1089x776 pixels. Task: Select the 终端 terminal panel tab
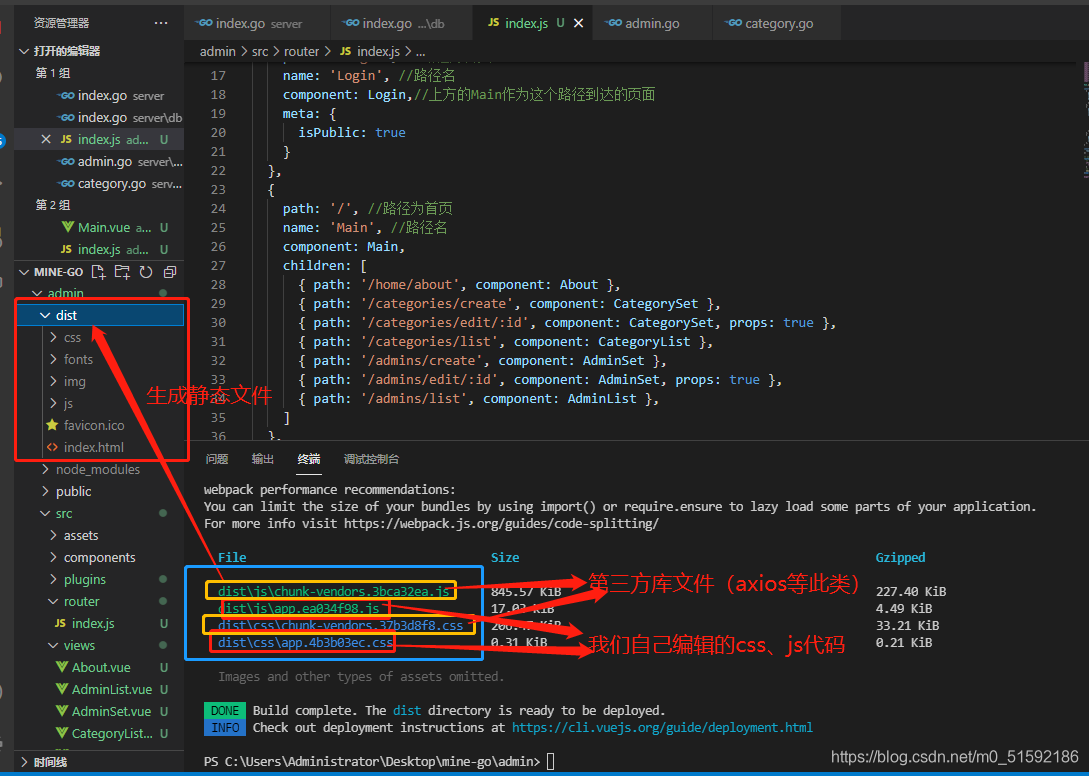coord(309,459)
